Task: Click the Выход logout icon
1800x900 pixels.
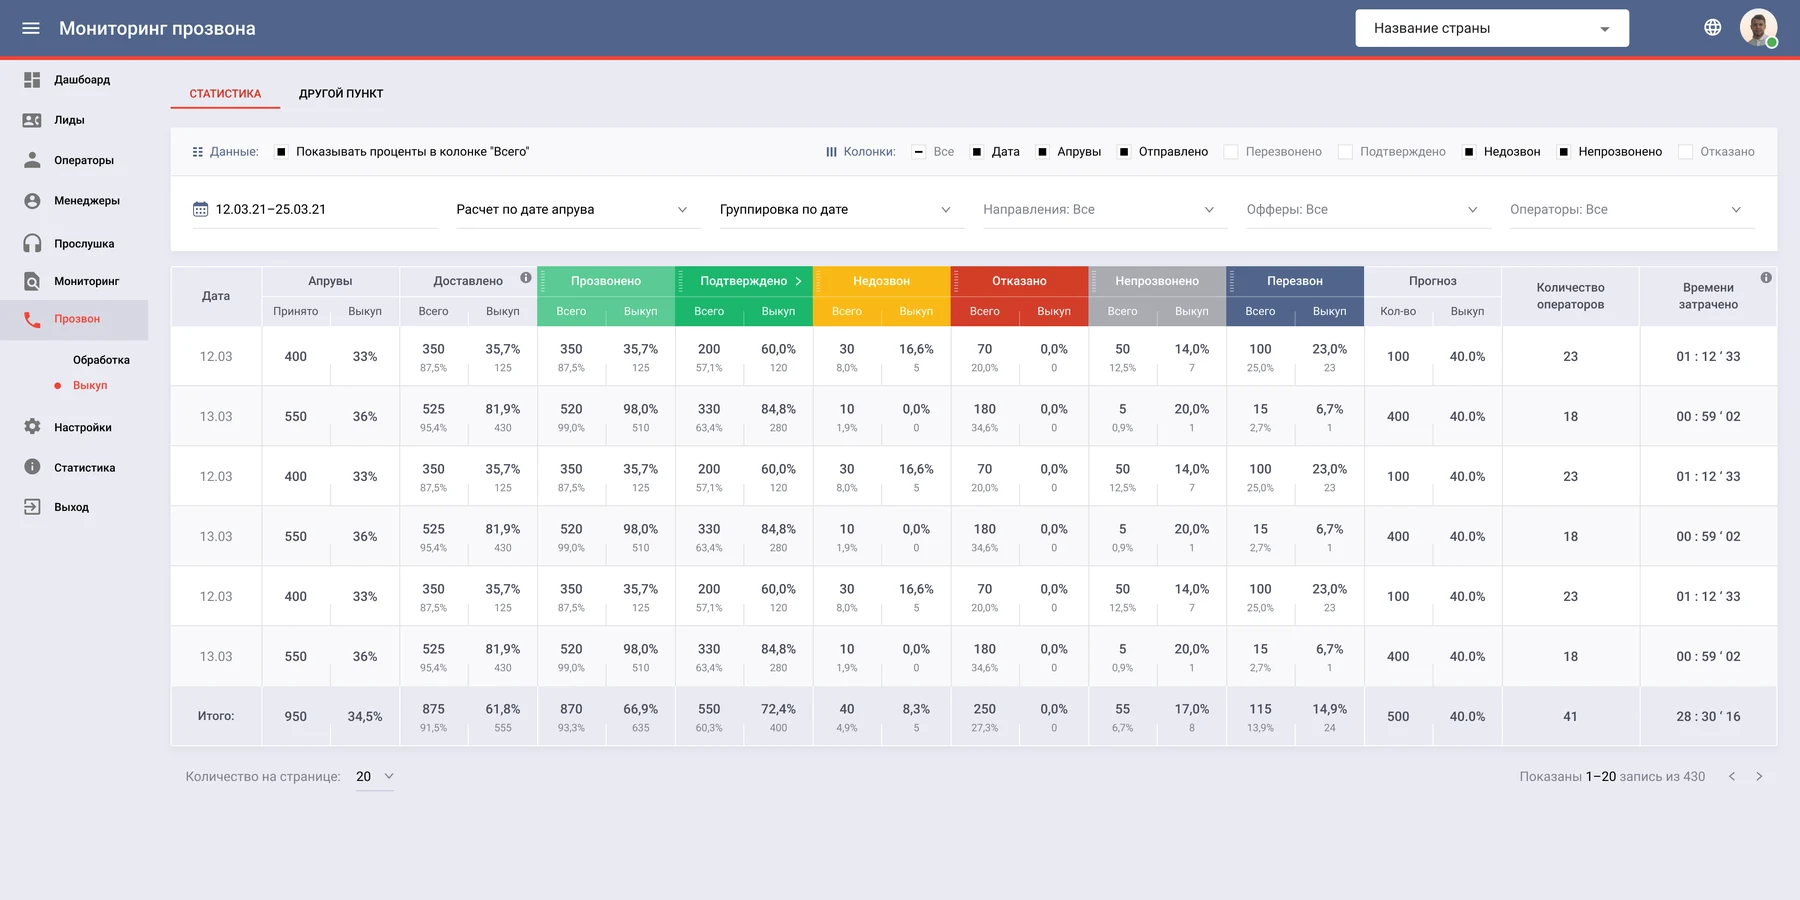Action: point(32,507)
